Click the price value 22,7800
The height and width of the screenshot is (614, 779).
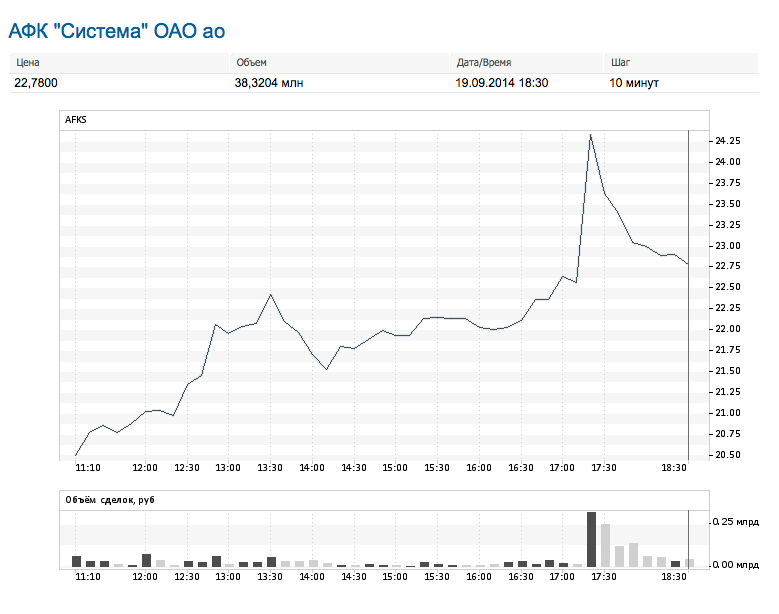[36, 82]
